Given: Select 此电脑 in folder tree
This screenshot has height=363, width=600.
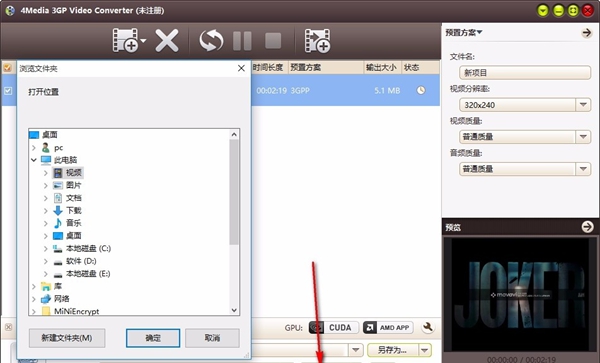Looking at the screenshot, I should coord(65,160).
